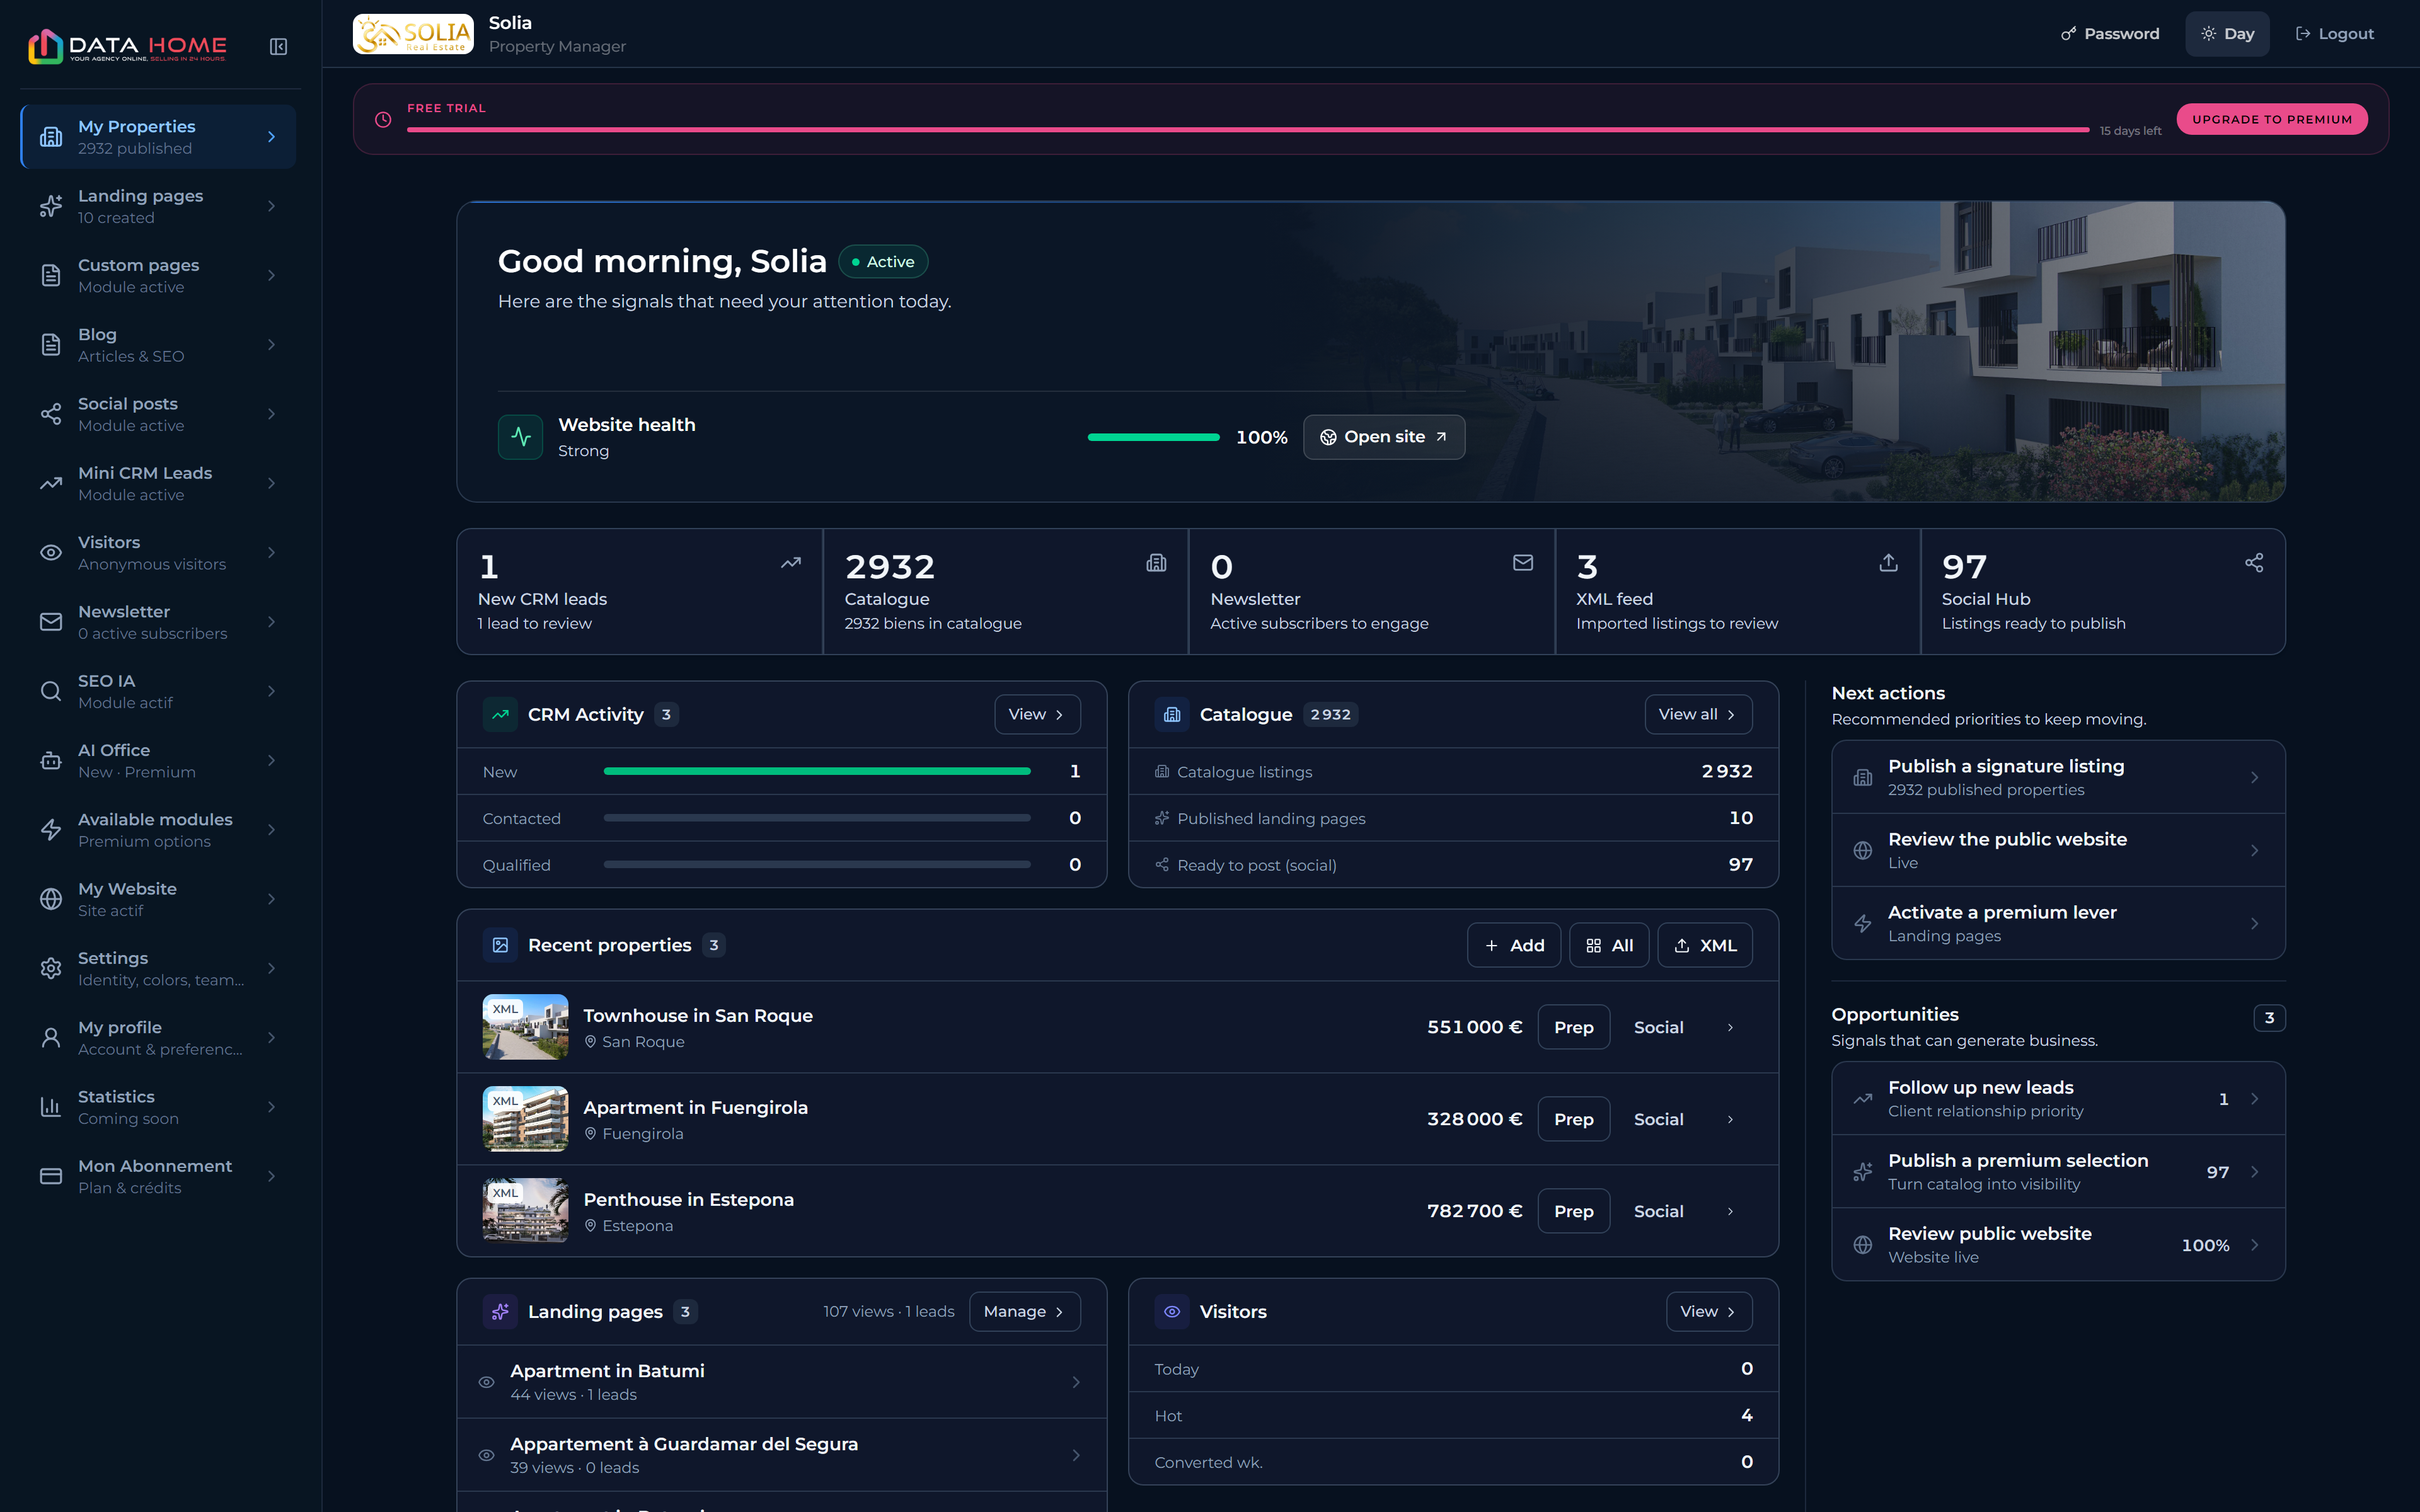Open Mini CRM Leads menu item
2420x1512 pixels.
tap(158, 483)
